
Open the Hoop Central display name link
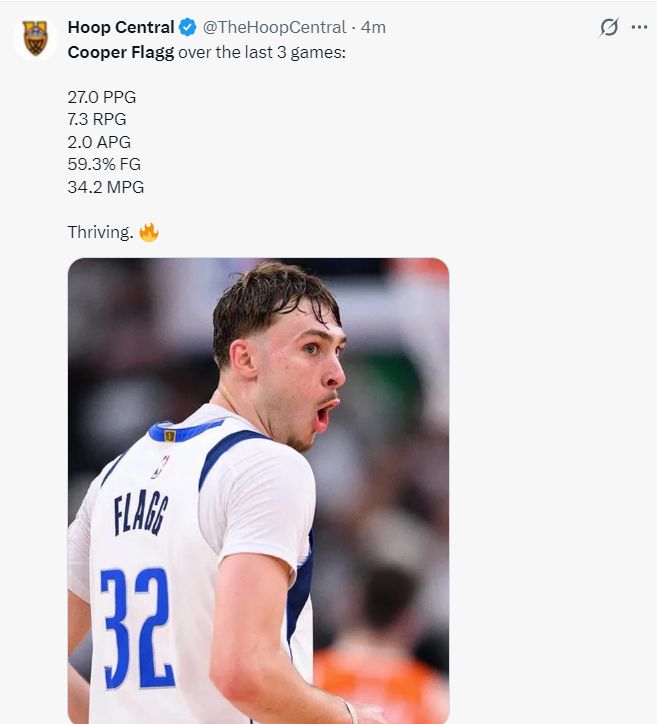point(120,27)
